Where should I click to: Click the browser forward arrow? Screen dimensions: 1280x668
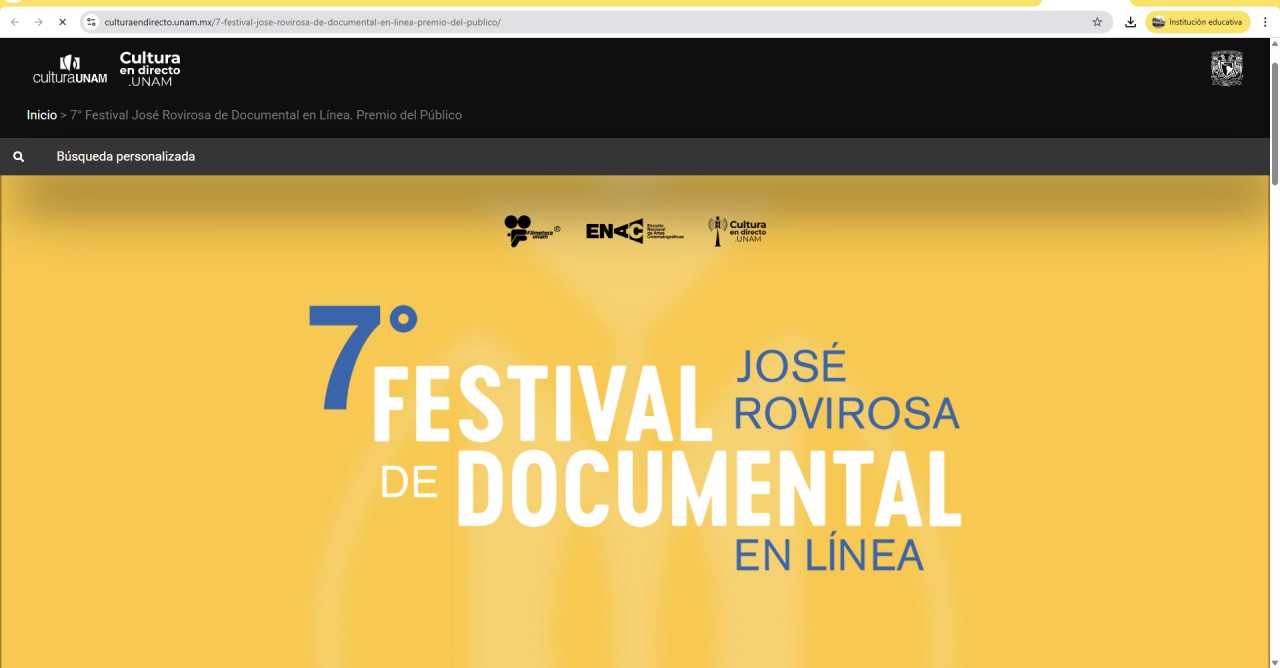pyautogui.click(x=38, y=22)
